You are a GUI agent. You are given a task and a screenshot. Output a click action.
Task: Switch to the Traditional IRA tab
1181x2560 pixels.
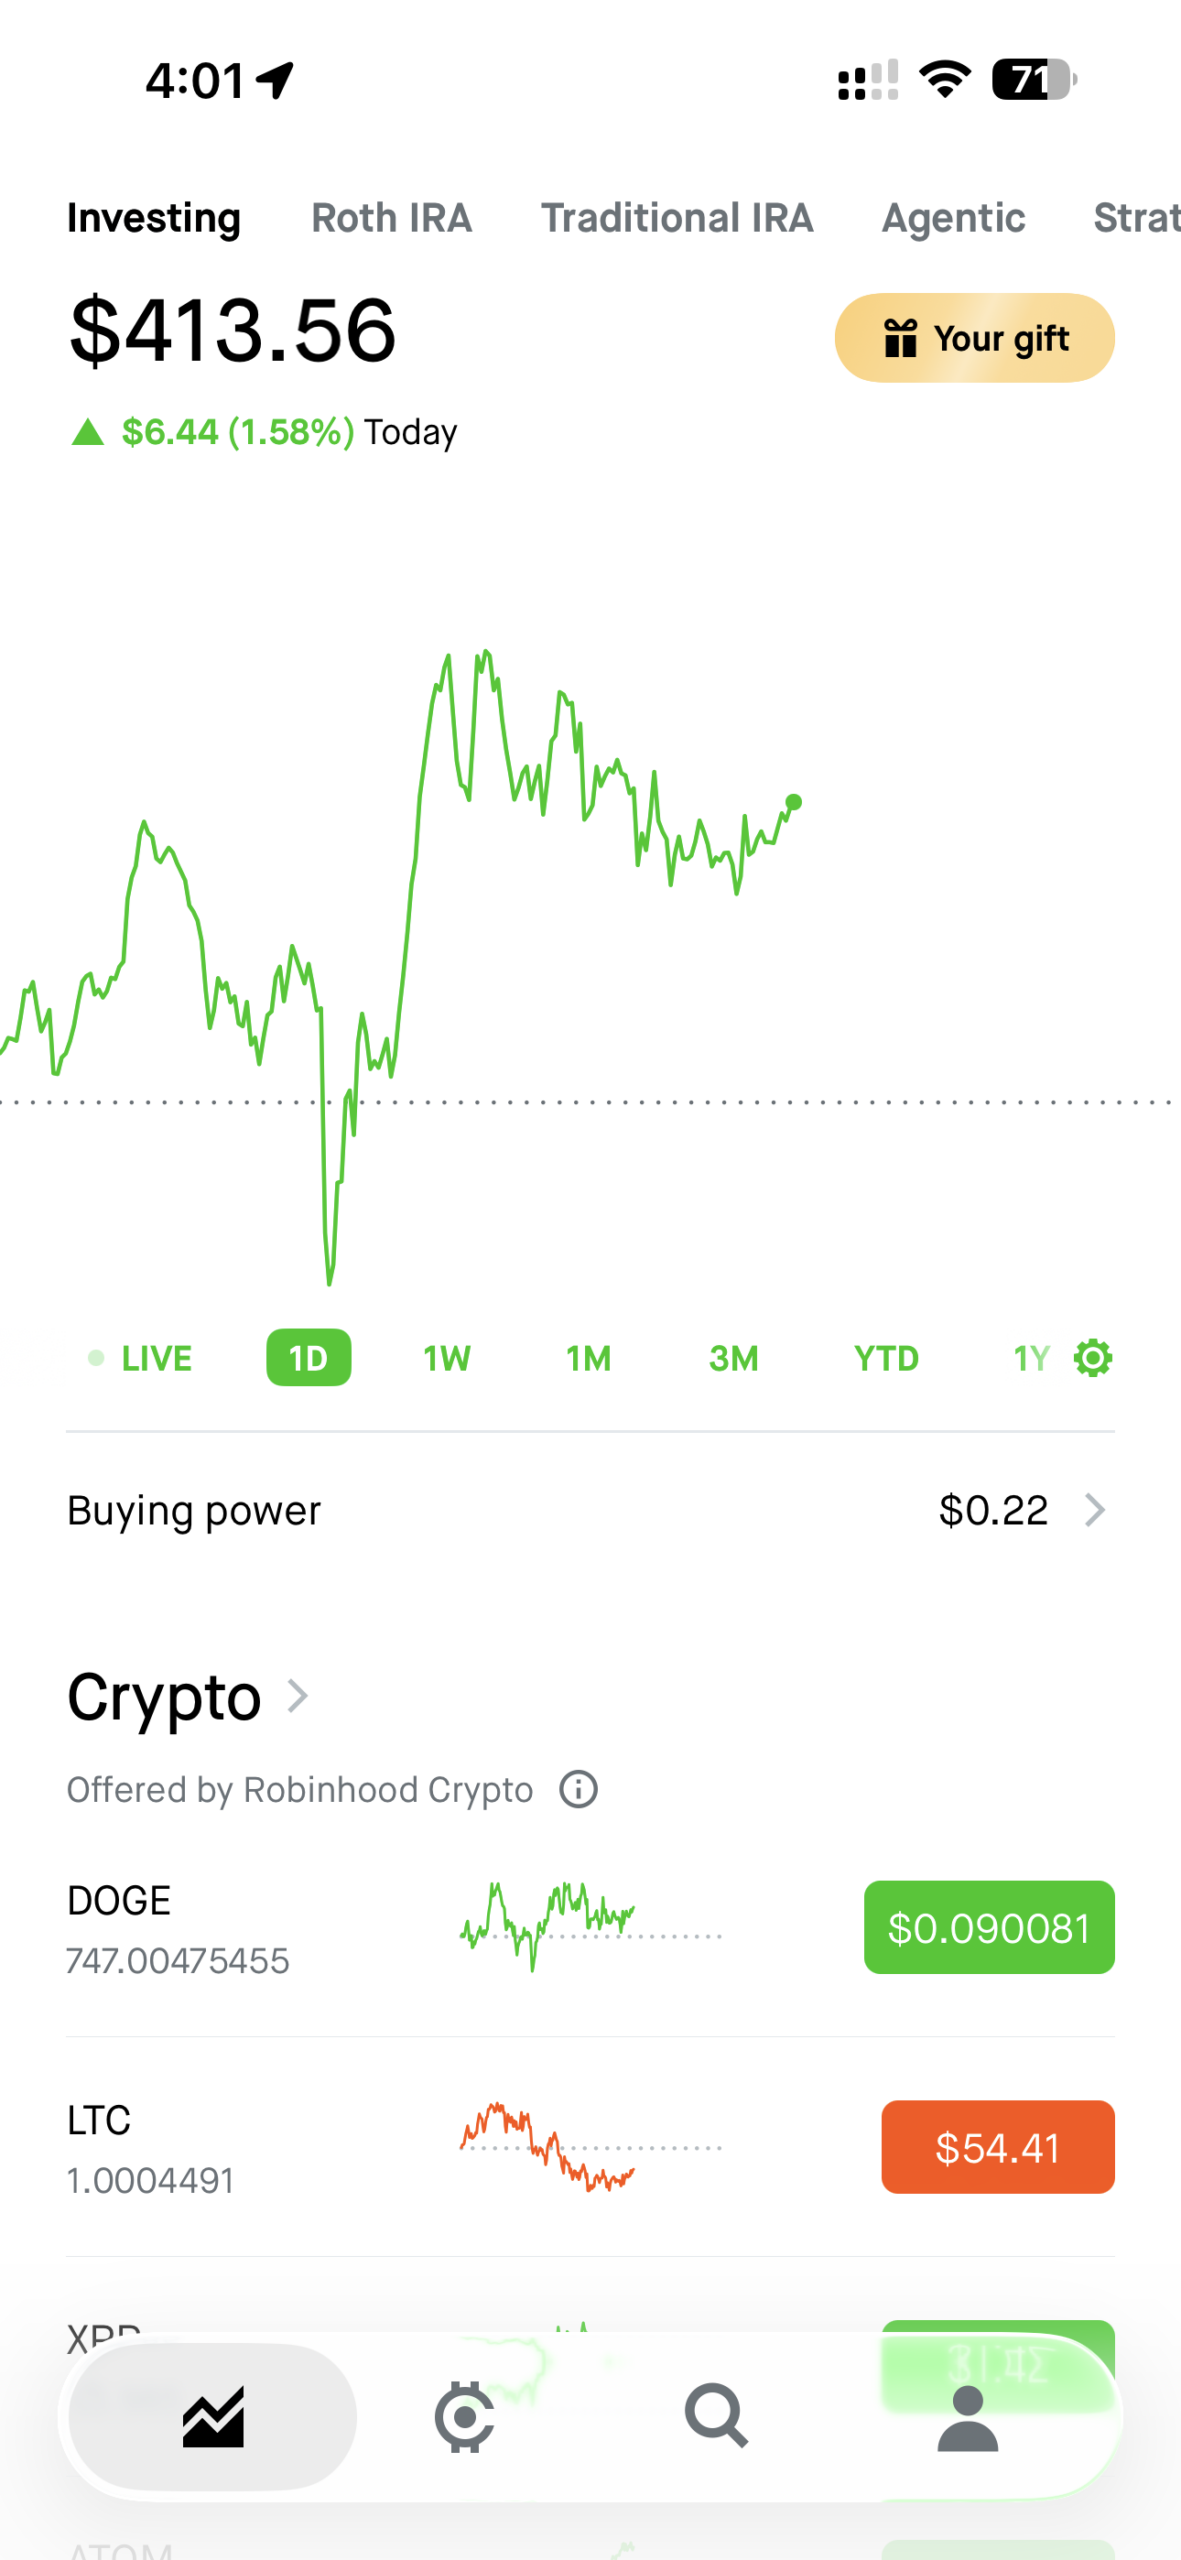click(x=677, y=218)
